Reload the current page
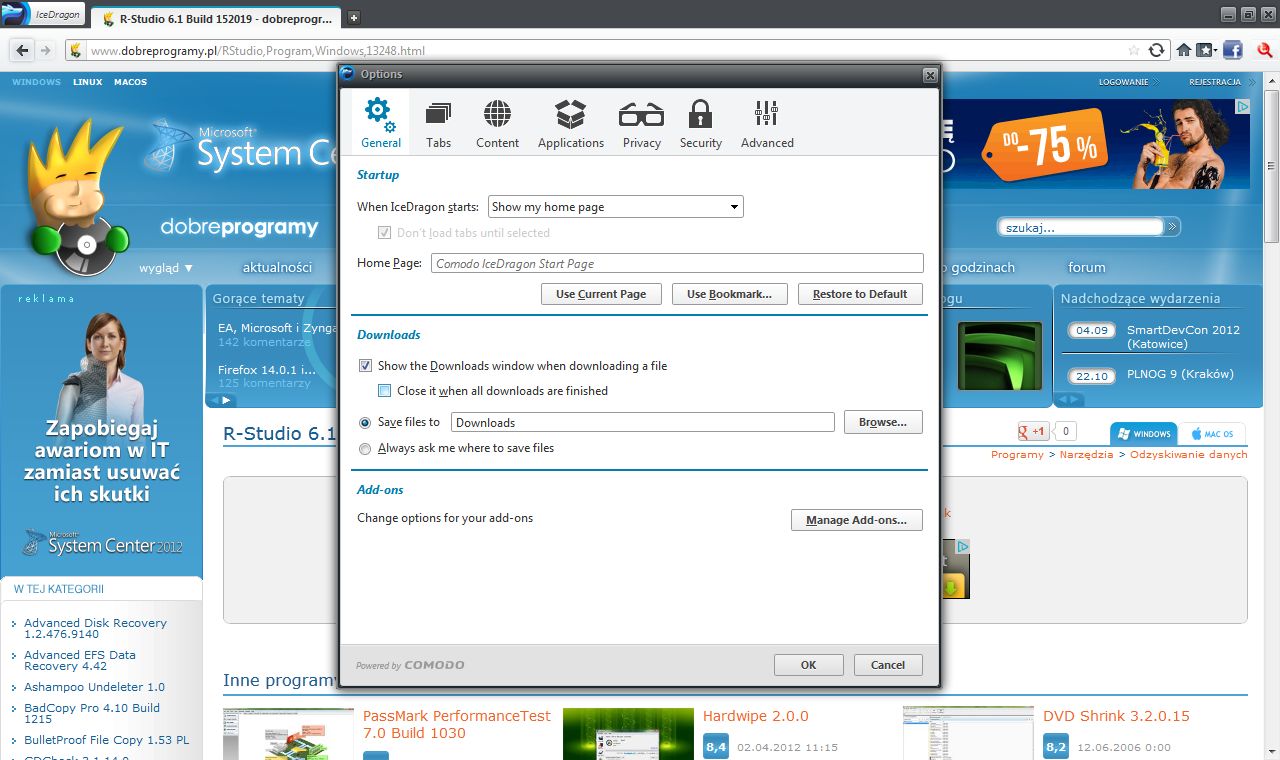 pyautogui.click(x=1157, y=50)
